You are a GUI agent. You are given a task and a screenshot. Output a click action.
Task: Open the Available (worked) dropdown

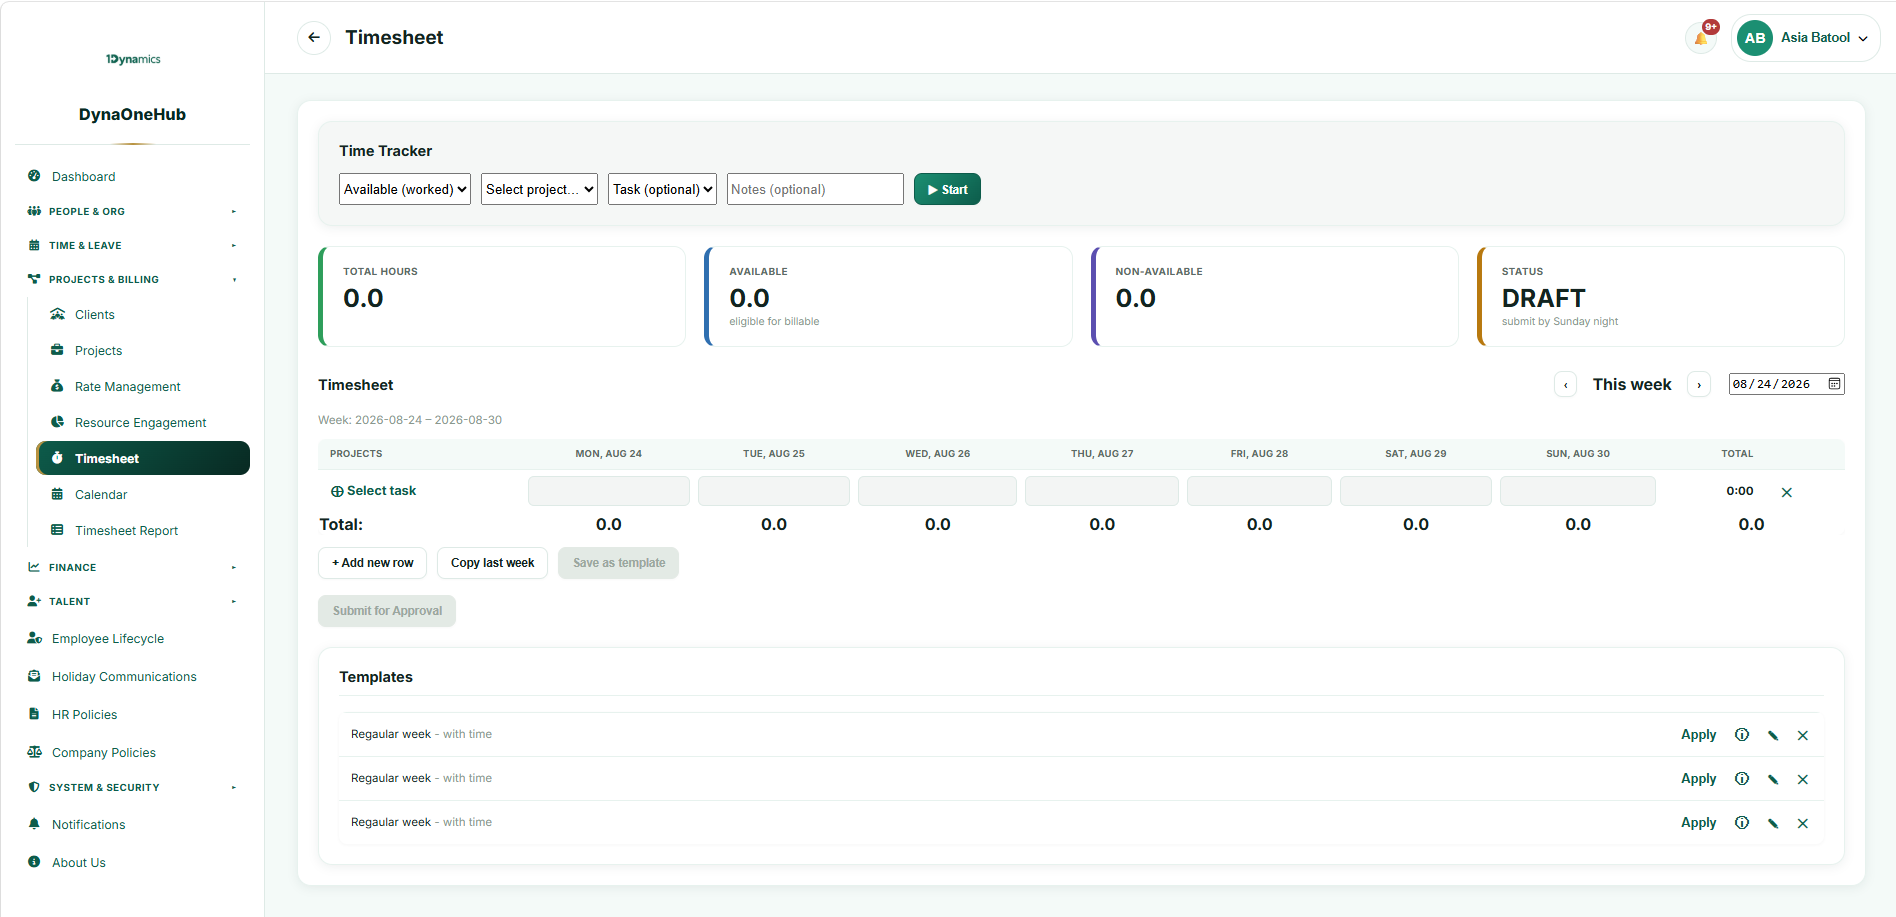coord(405,189)
